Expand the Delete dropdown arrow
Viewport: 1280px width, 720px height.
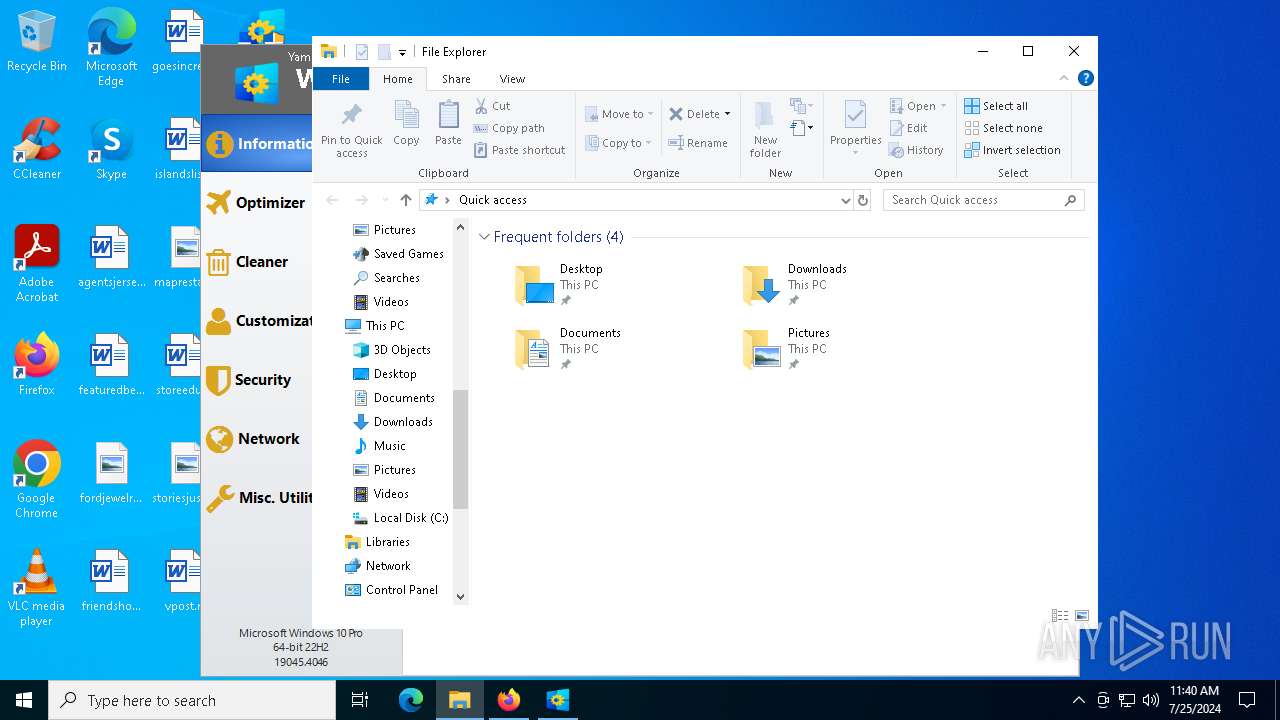pyautogui.click(x=727, y=114)
